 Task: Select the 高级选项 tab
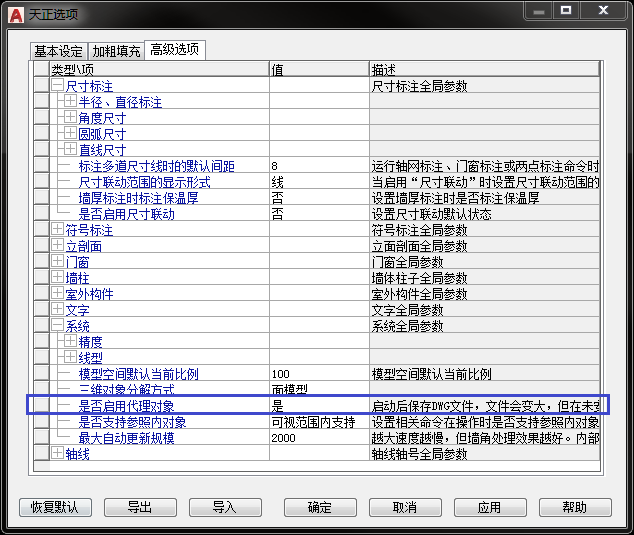point(174,49)
